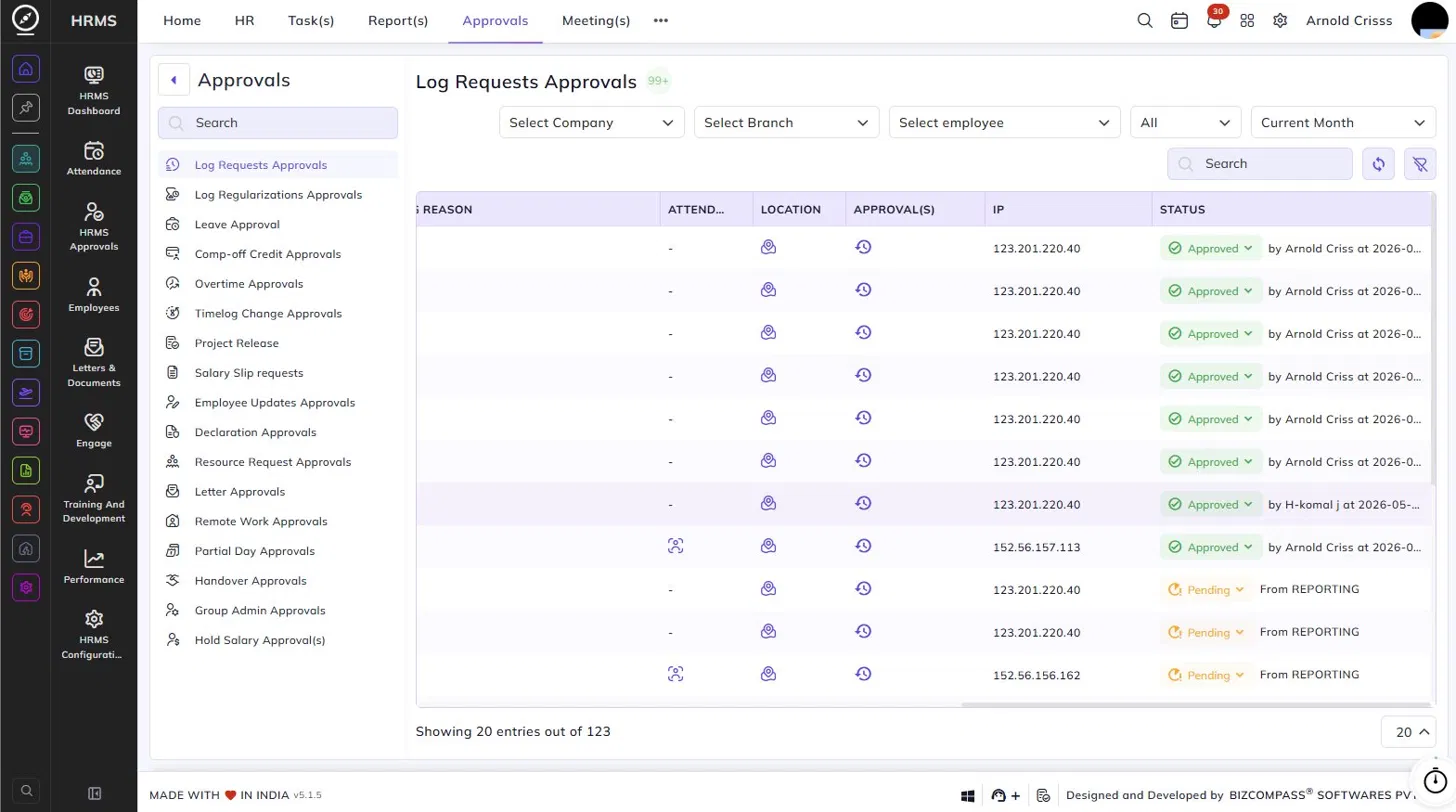Select Overtime Approvals from sidebar list

click(x=248, y=284)
